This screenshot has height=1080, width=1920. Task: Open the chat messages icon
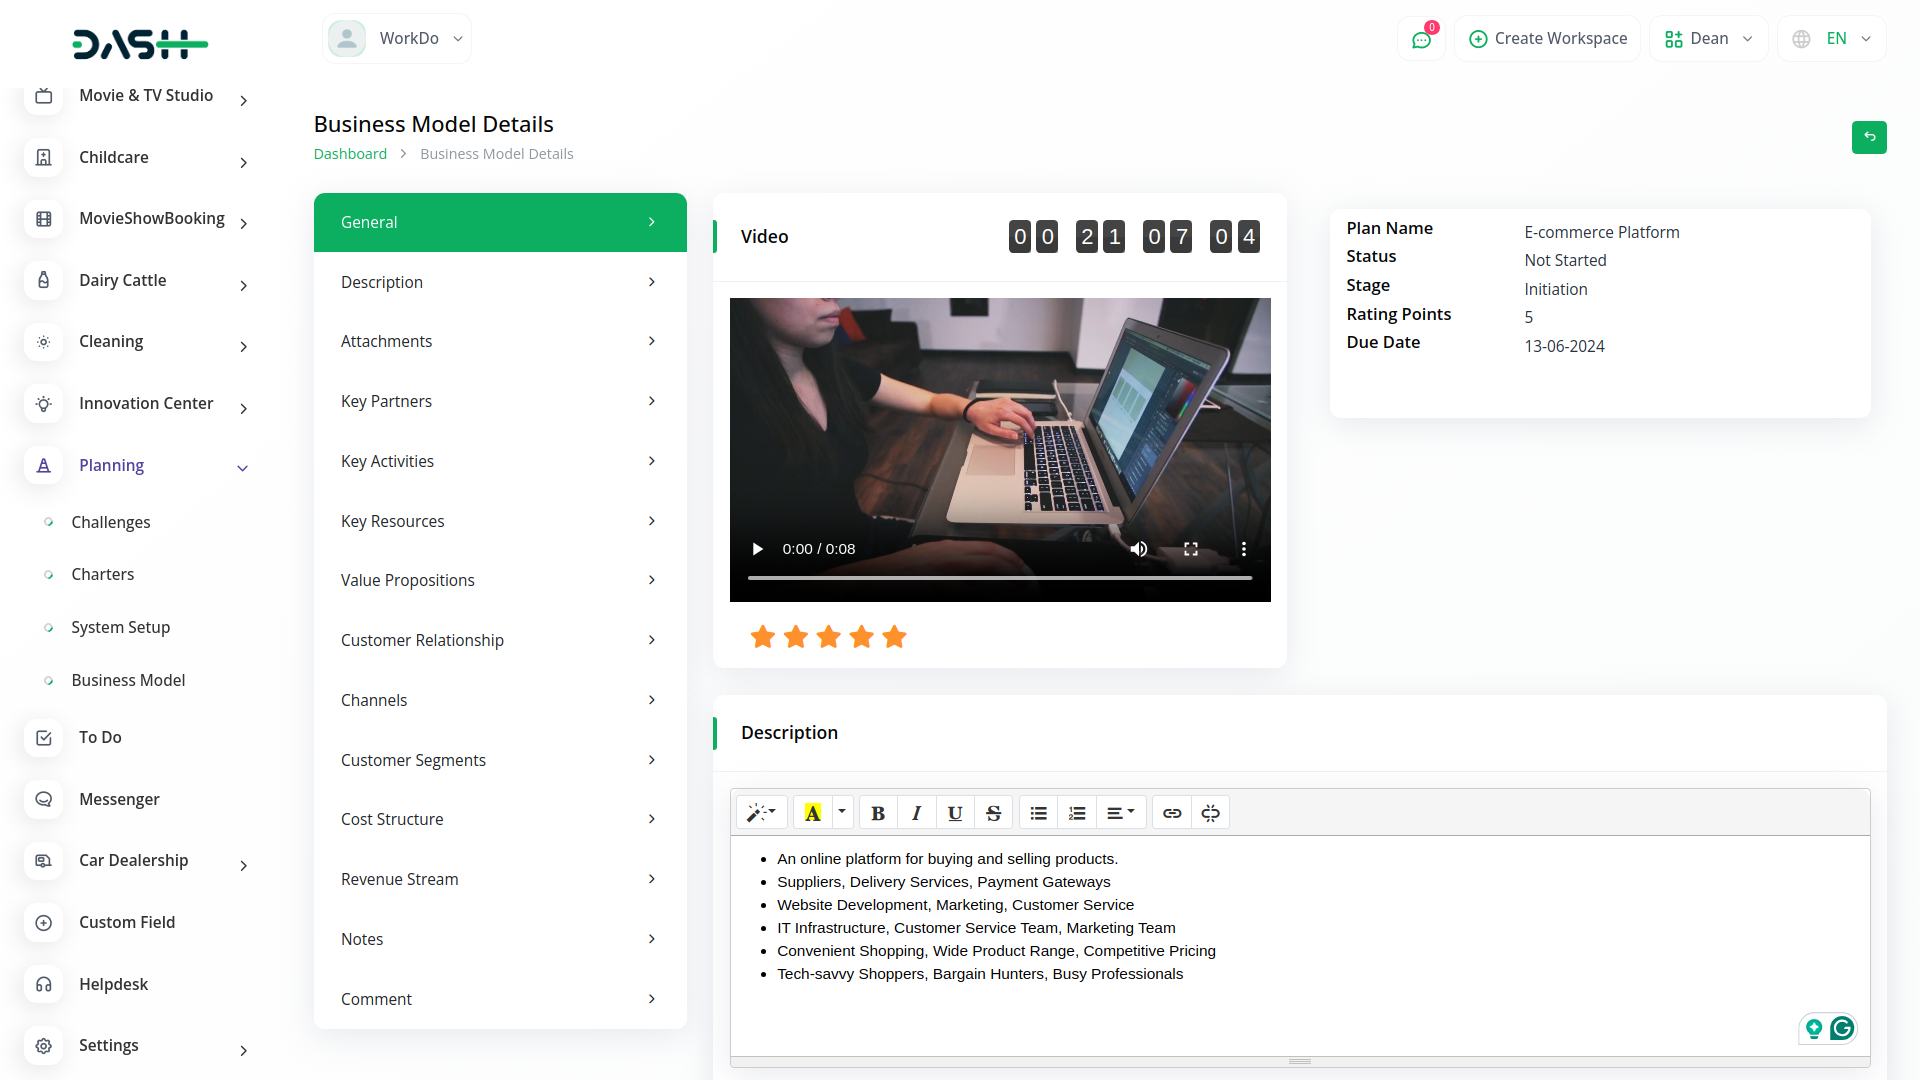pyautogui.click(x=1421, y=39)
